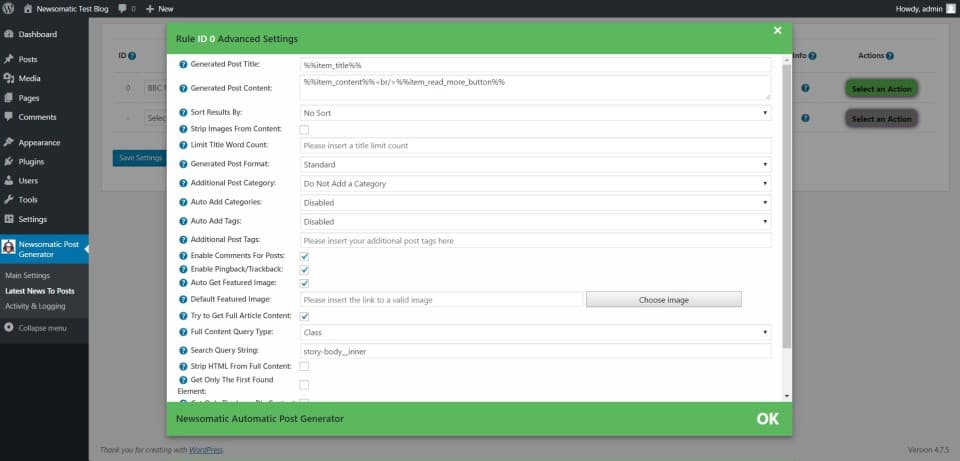The width and height of the screenshot is (960, 461).
Task: Click help icon beside Enable Pingback/Trackback
Action: 183,269
